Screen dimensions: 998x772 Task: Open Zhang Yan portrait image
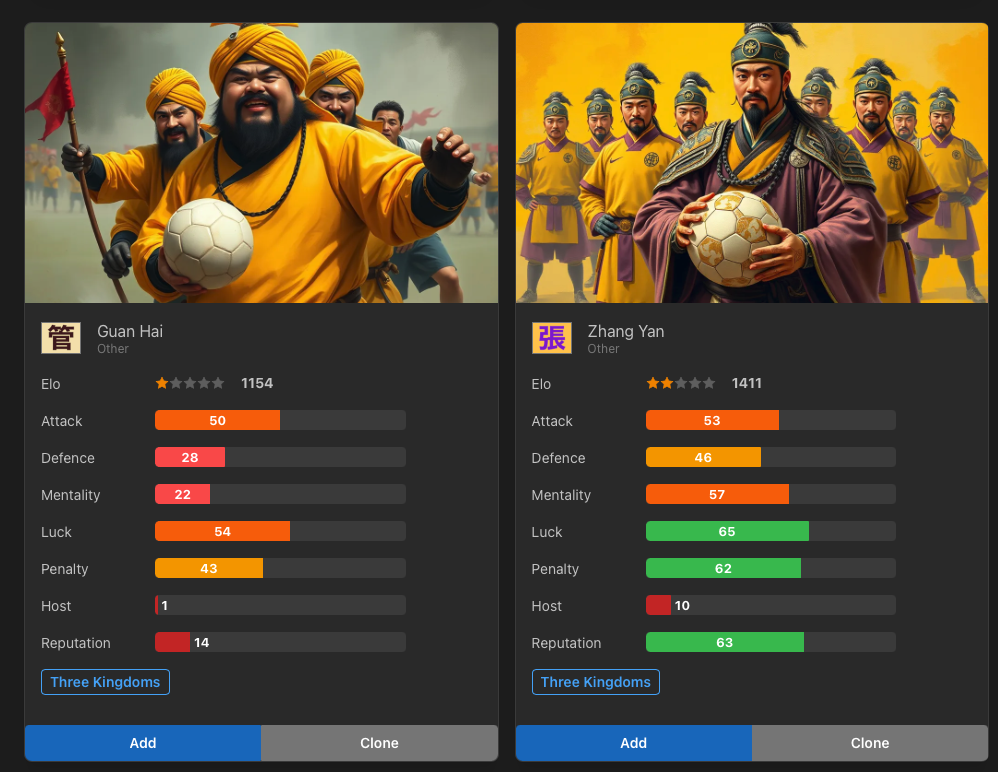coord(752,163)
